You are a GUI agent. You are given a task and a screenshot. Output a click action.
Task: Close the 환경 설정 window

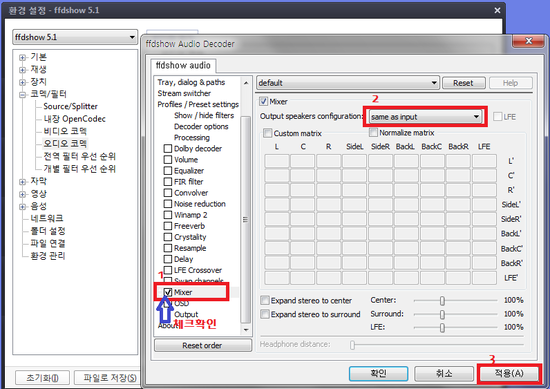click(x=497, y=11)
